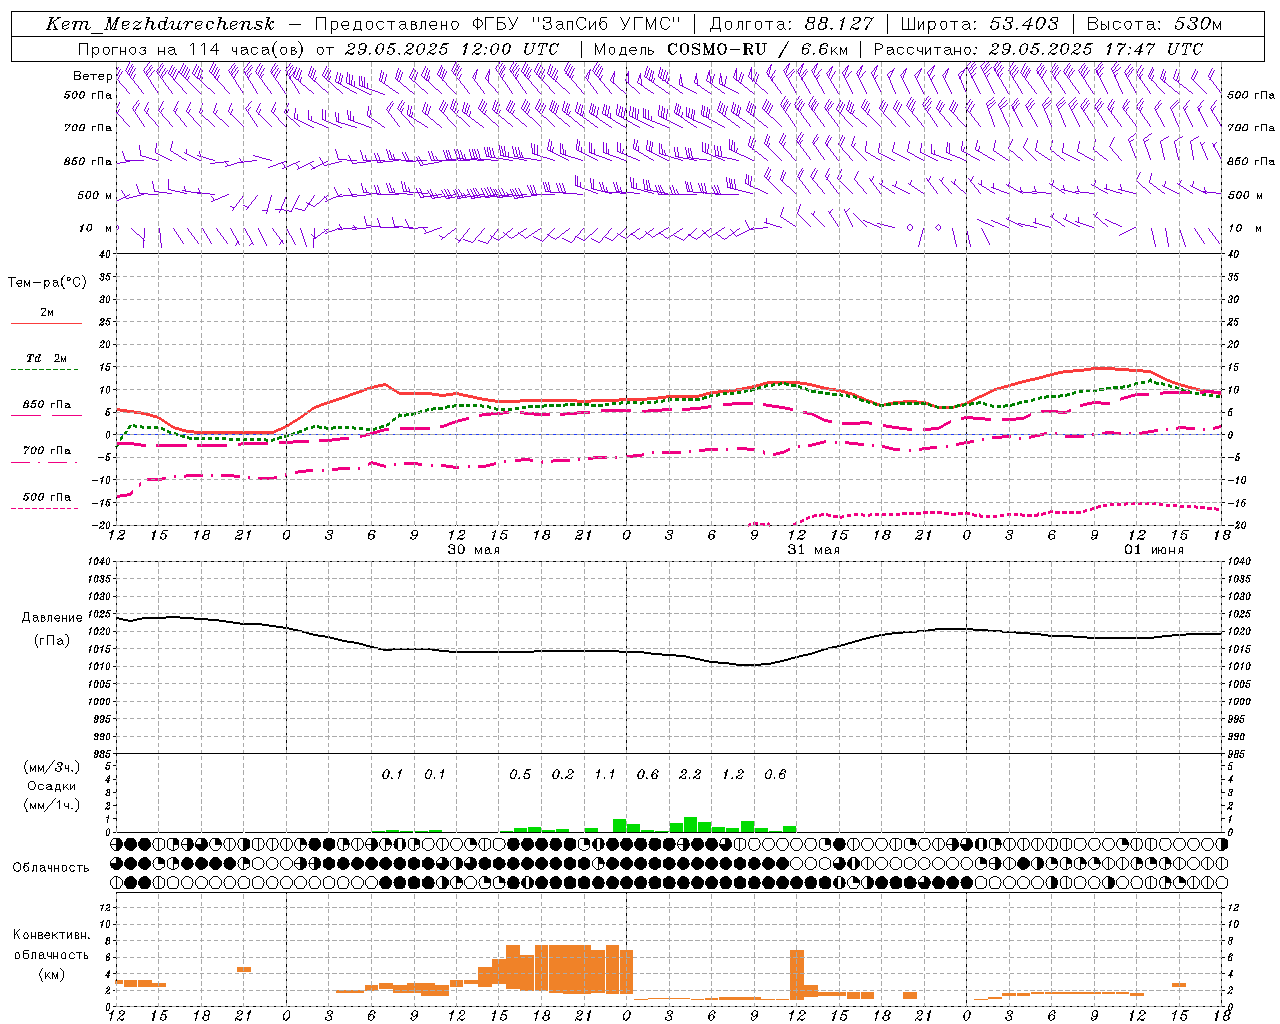The image size is (1280, 1024).
Task: Click the Облачность cloud cover label
Action: pos(51,868)
